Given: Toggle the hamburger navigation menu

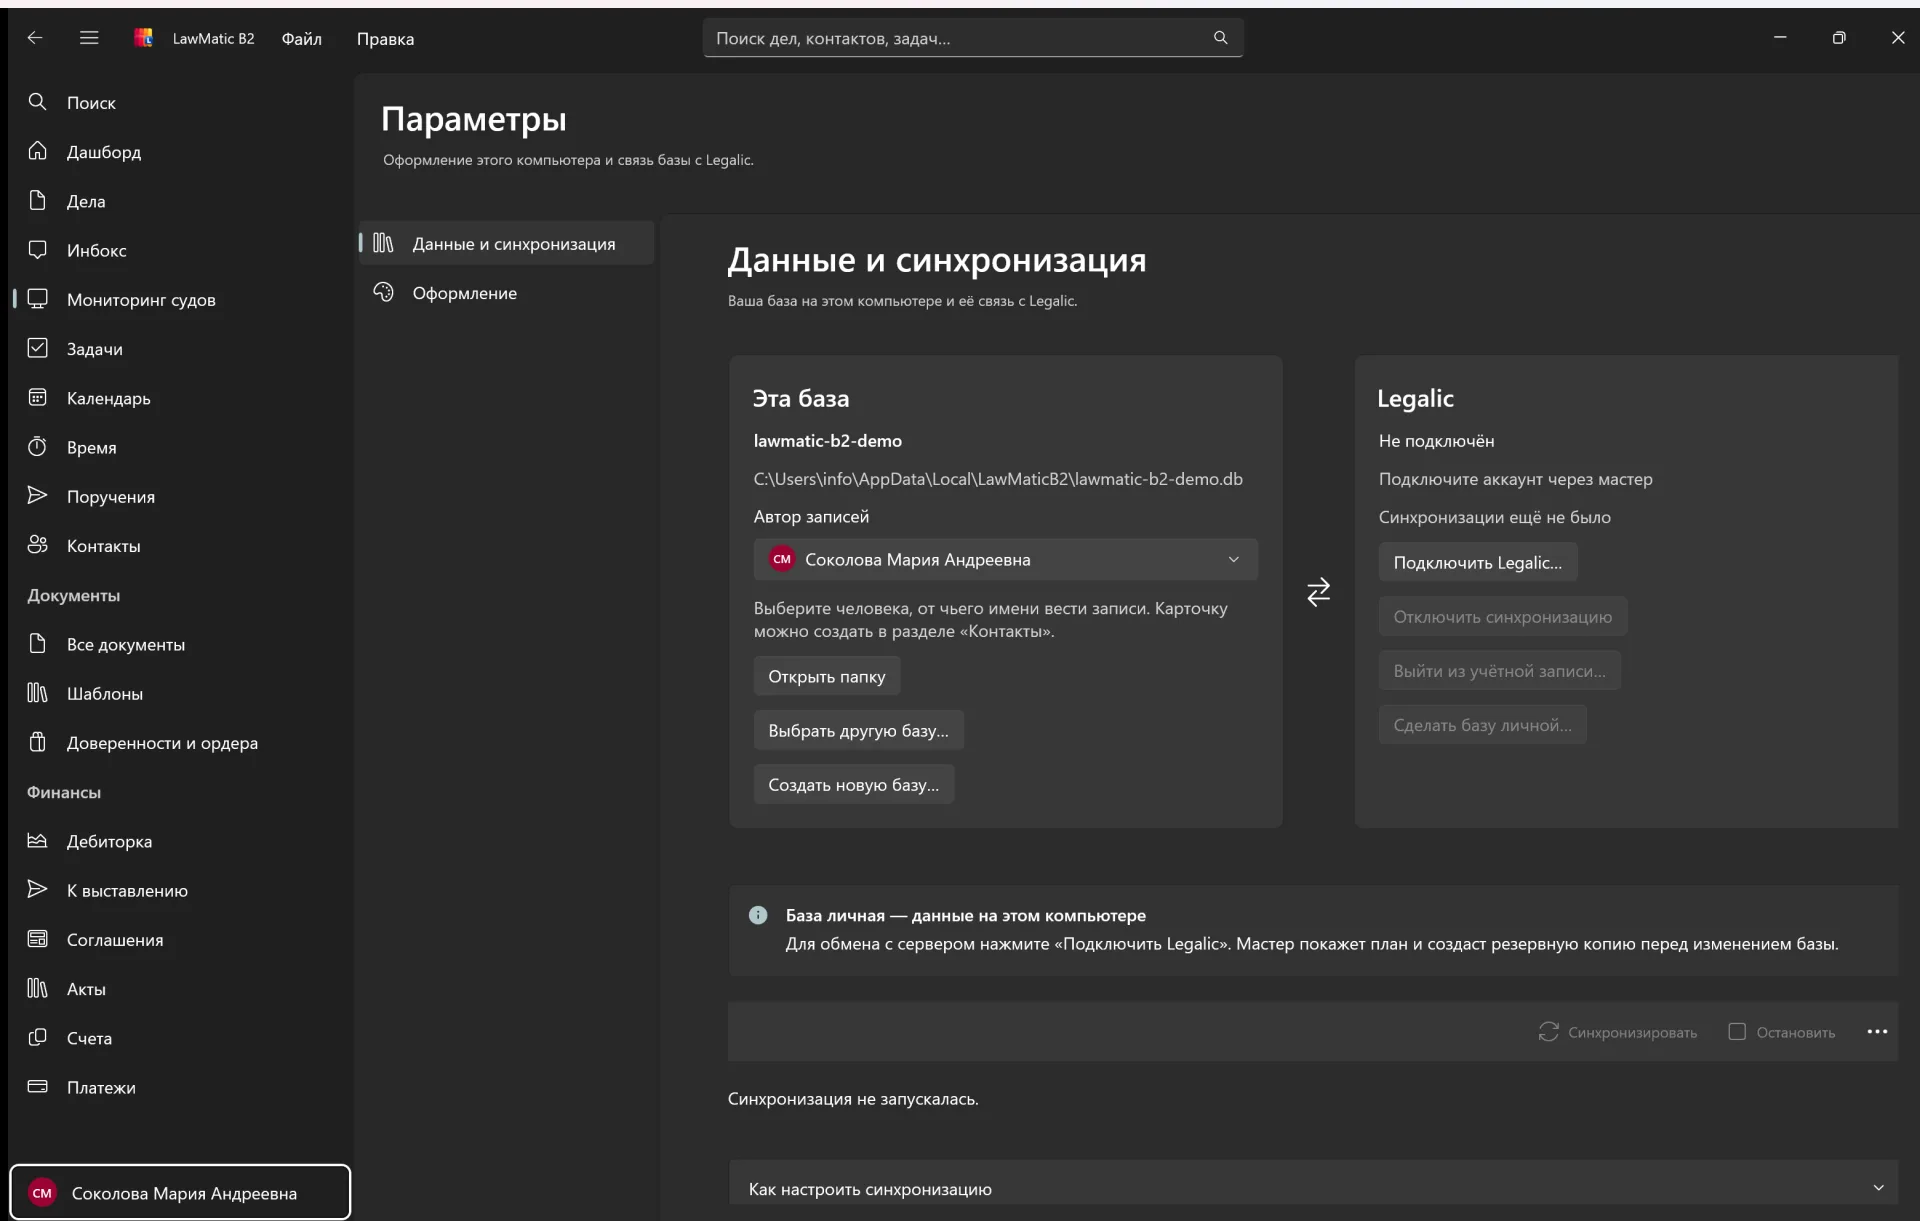Looking at the screenshot, I should (89, 38).
